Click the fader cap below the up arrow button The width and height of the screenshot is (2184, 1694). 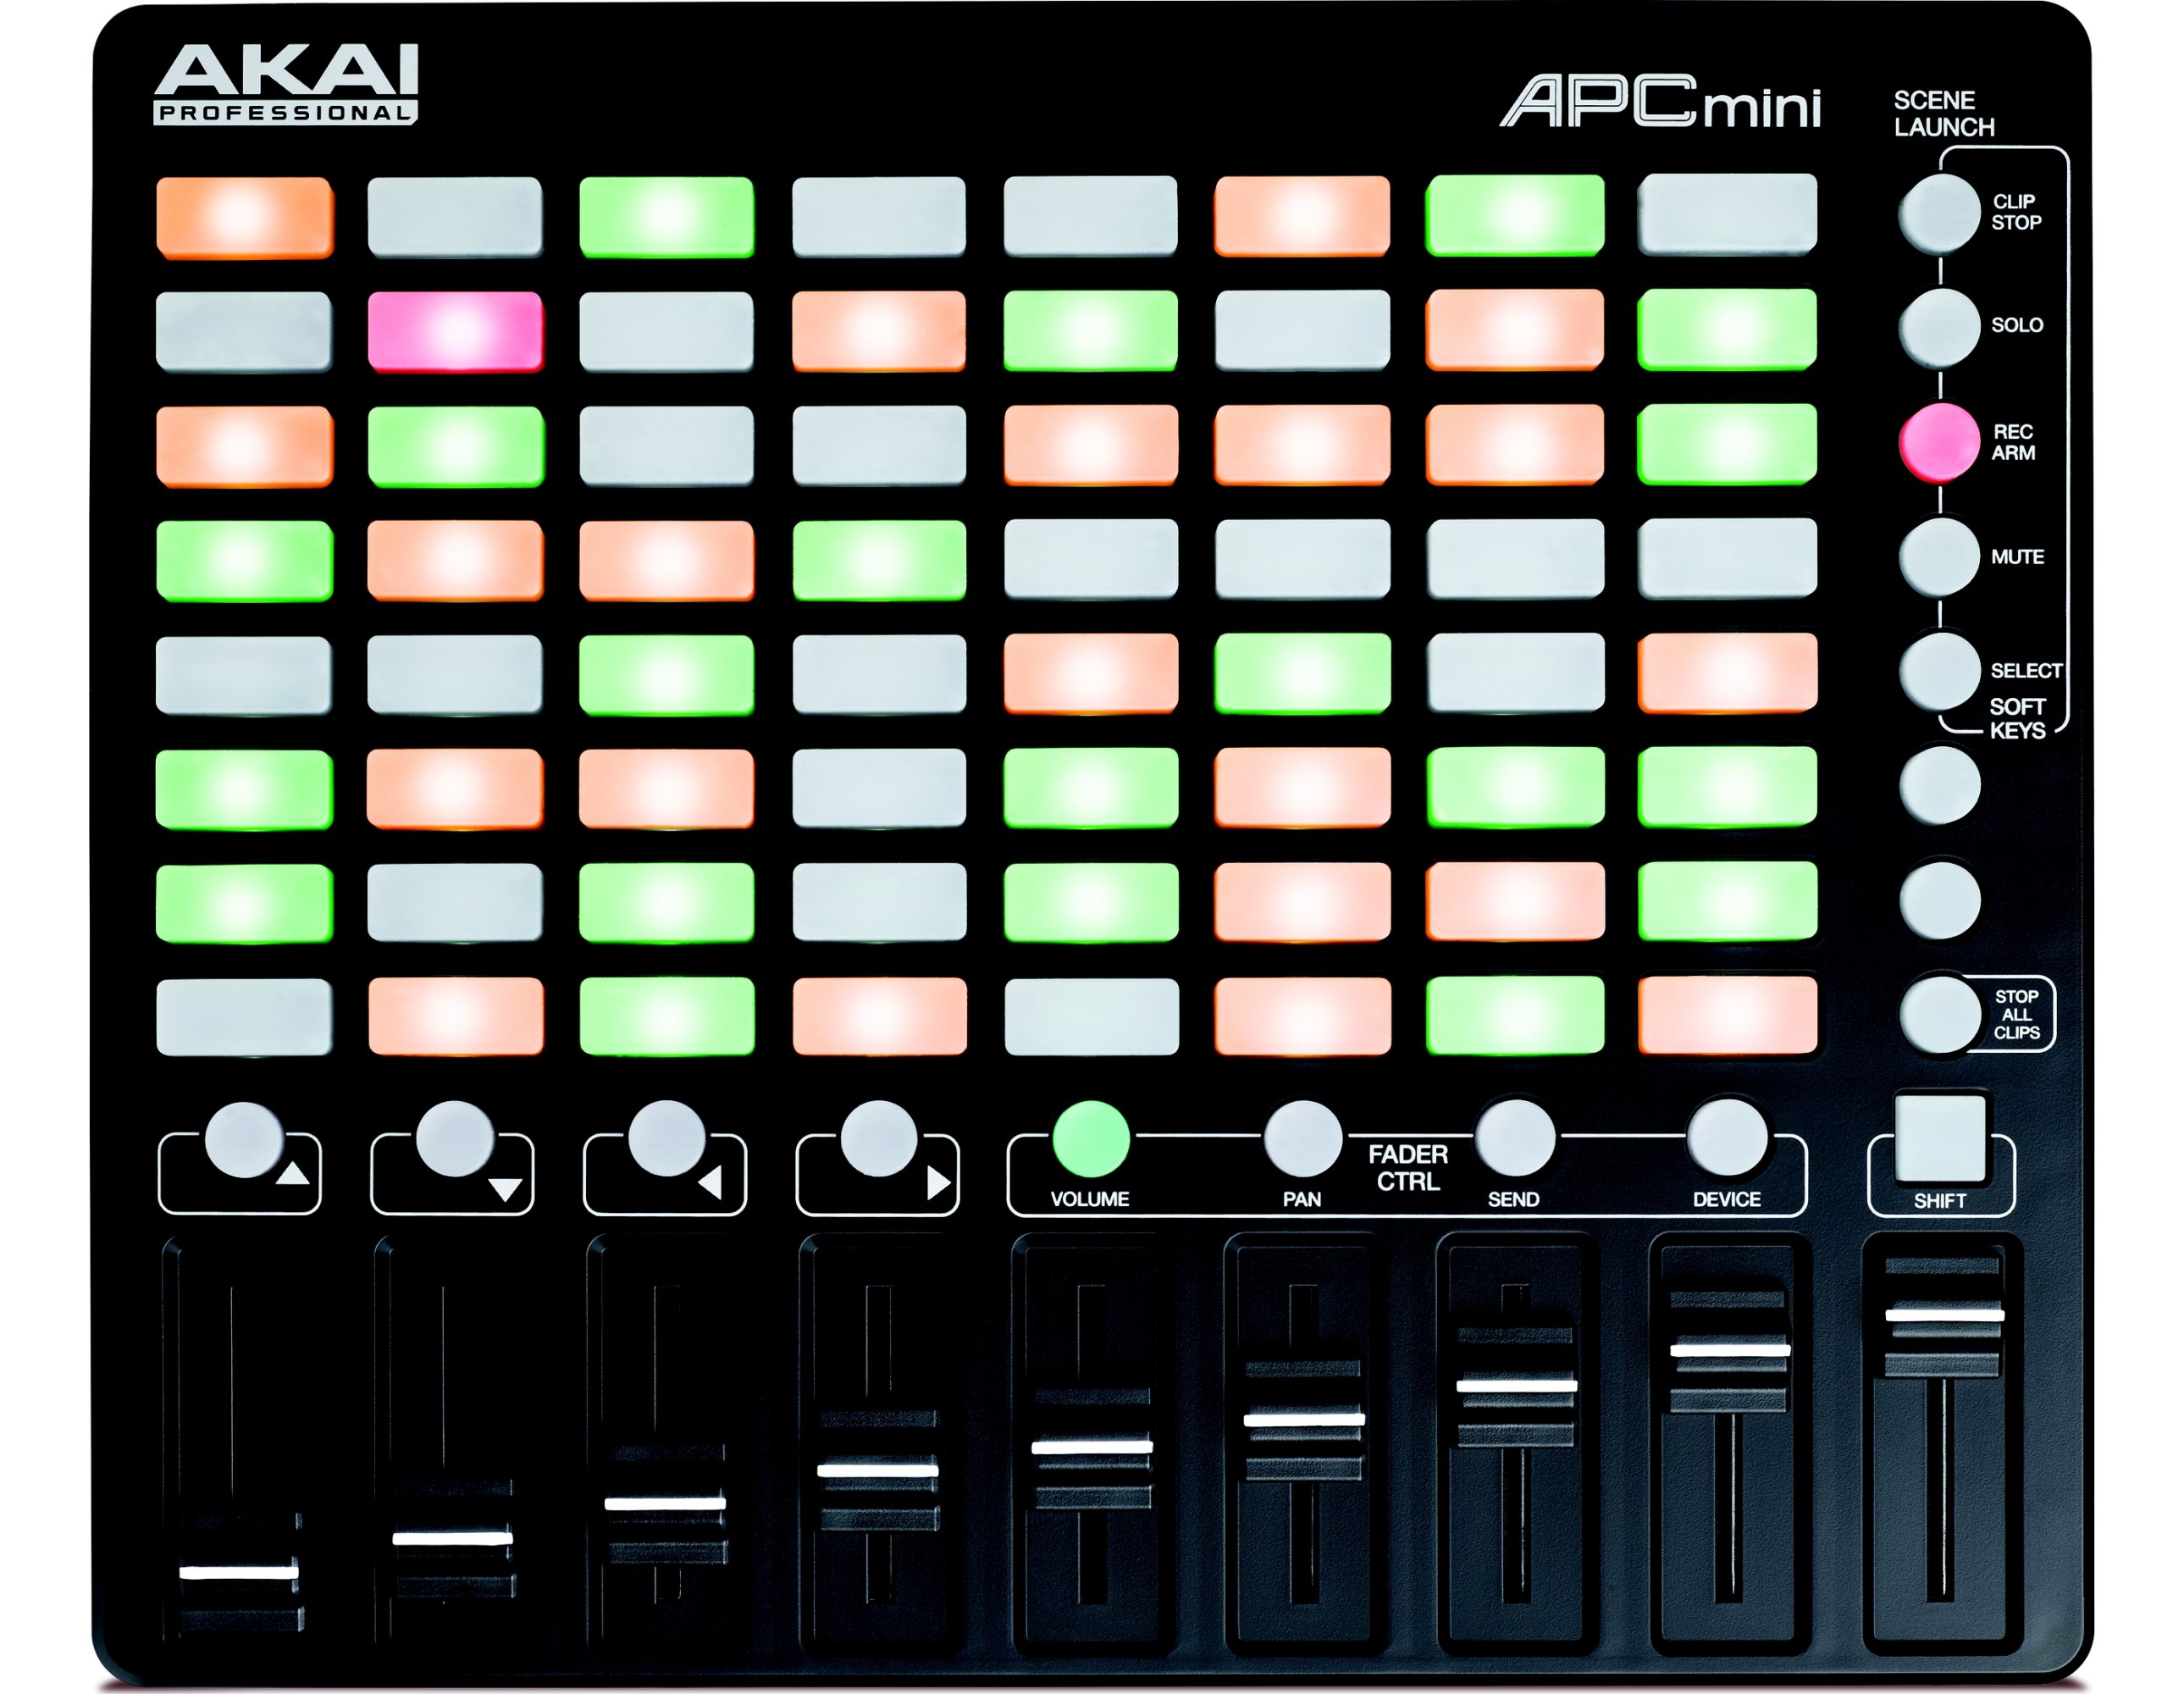click(x=240, y=1573)
